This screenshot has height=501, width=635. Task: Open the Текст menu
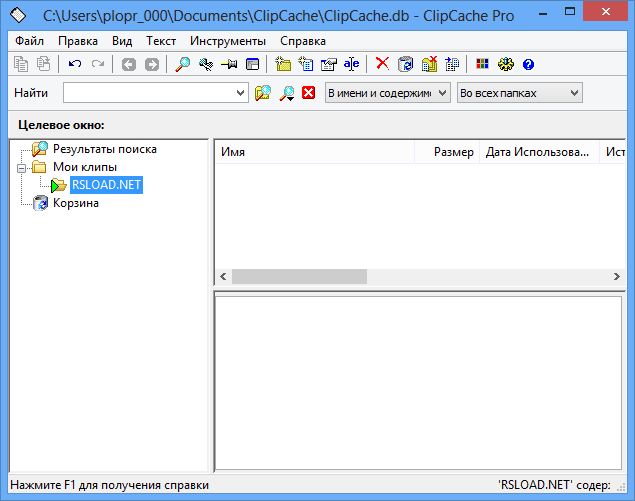point(161,41)
